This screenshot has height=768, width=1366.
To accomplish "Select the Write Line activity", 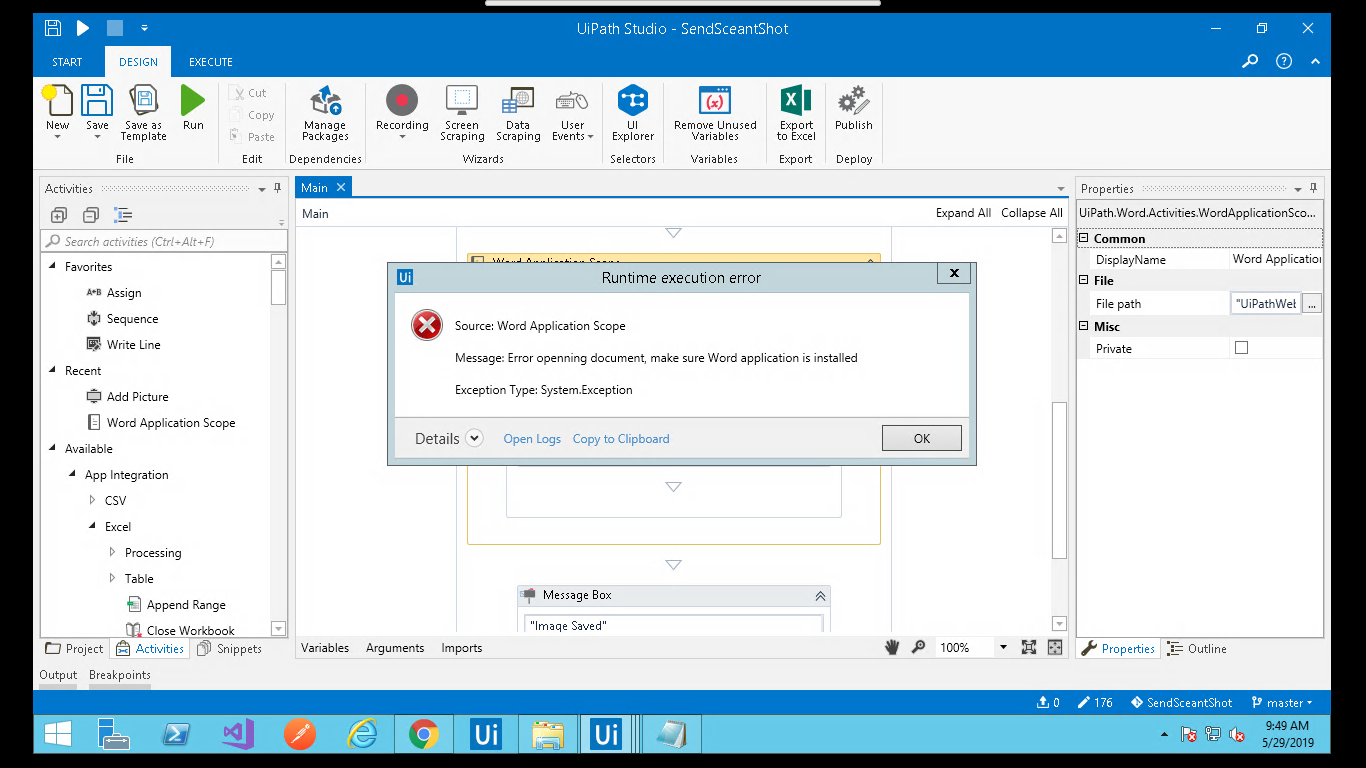I will point(133,345).
